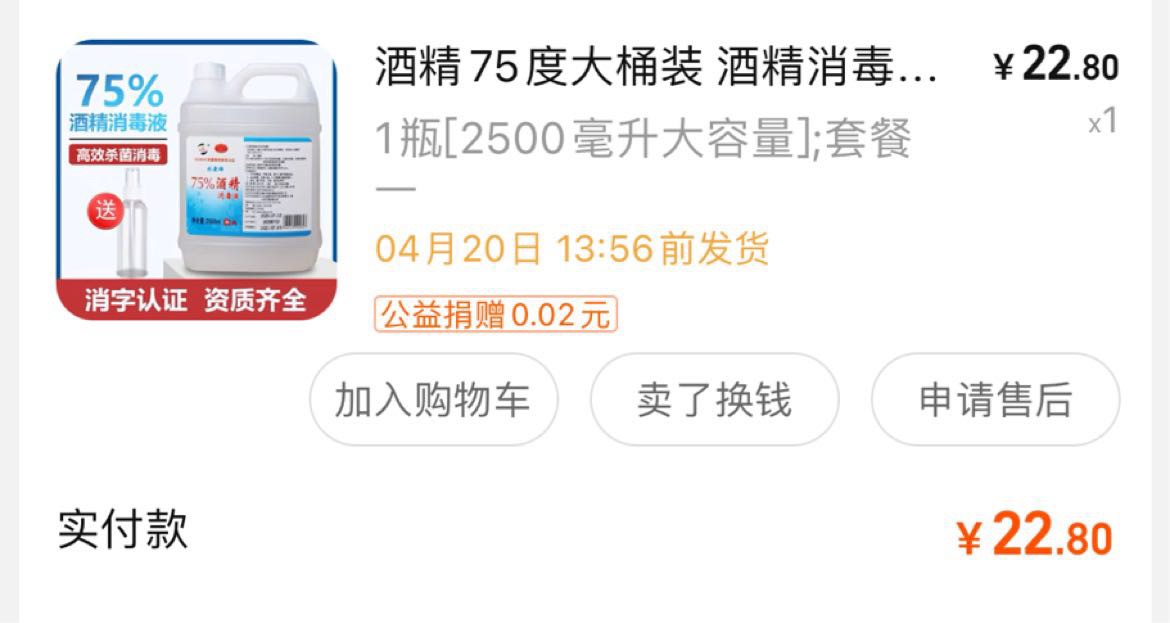Click the 加入购物车 button

[x=434, y=400]
